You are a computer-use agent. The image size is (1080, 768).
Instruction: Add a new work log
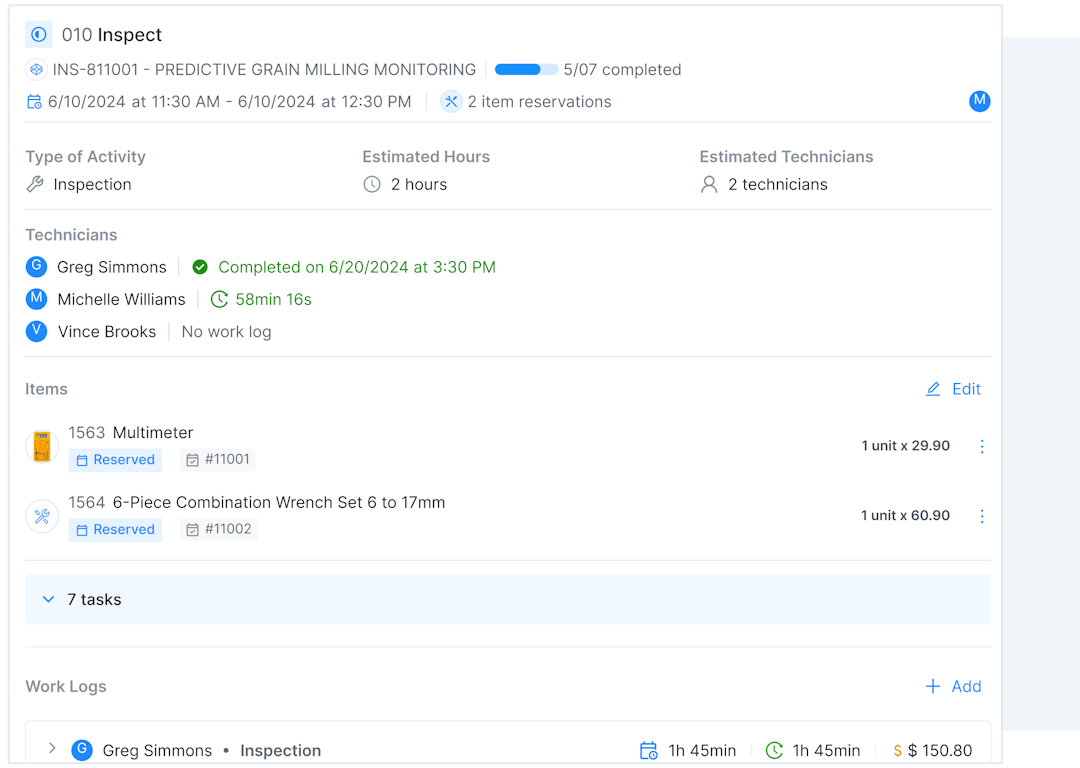pos(953,686)
